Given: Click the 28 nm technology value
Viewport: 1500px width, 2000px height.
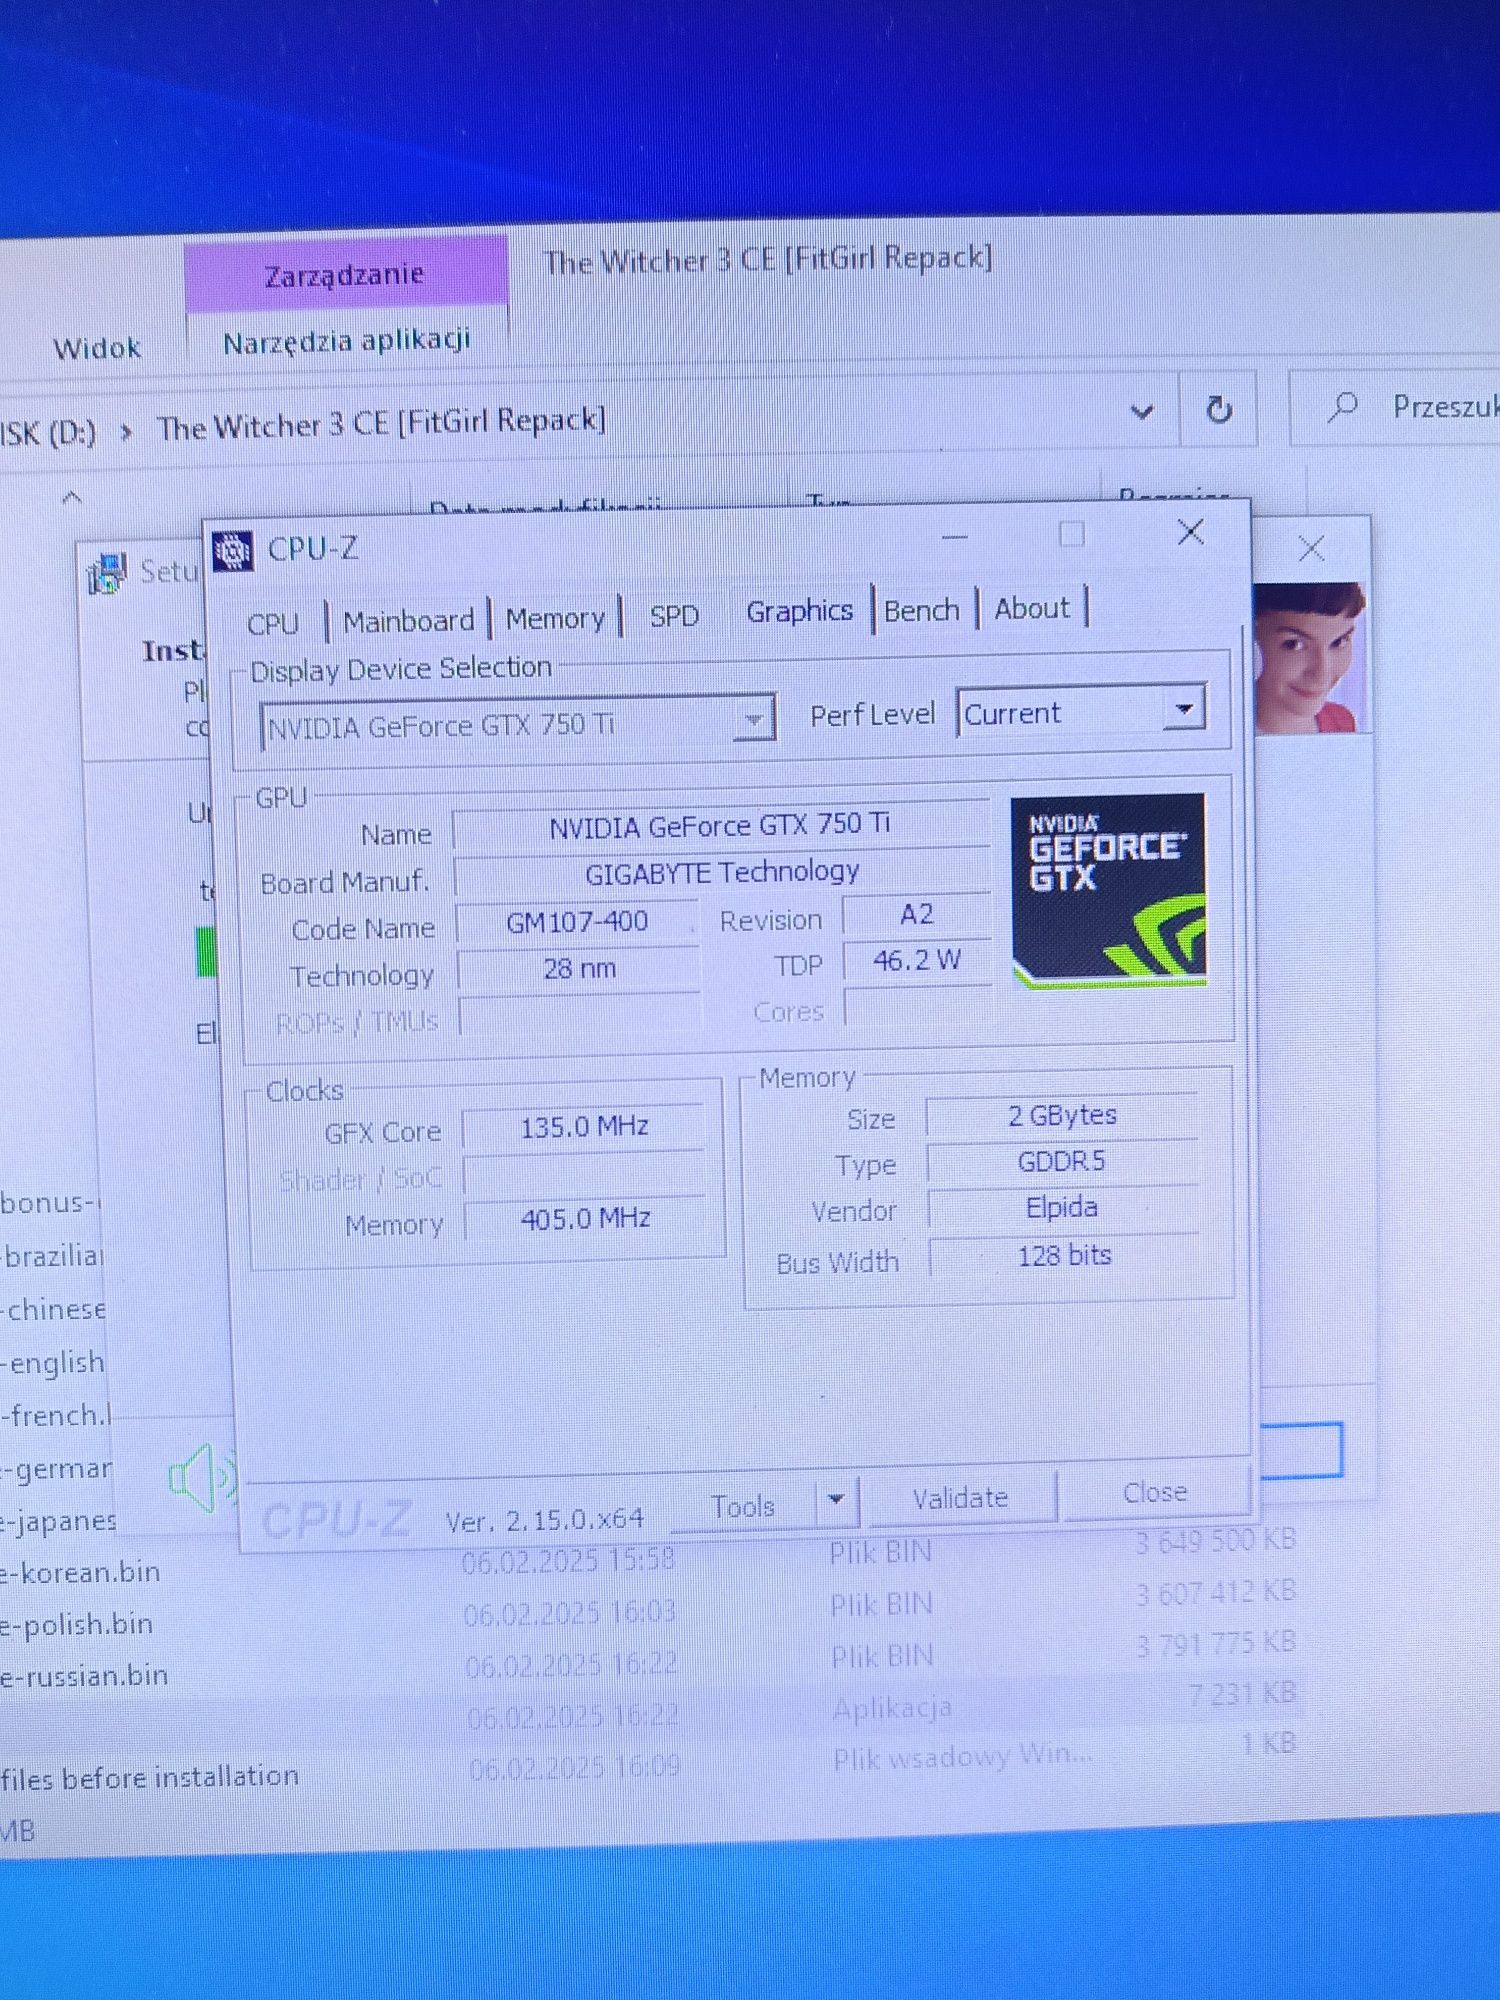Looking at the screenshot, I should click(x=579, y=968).
